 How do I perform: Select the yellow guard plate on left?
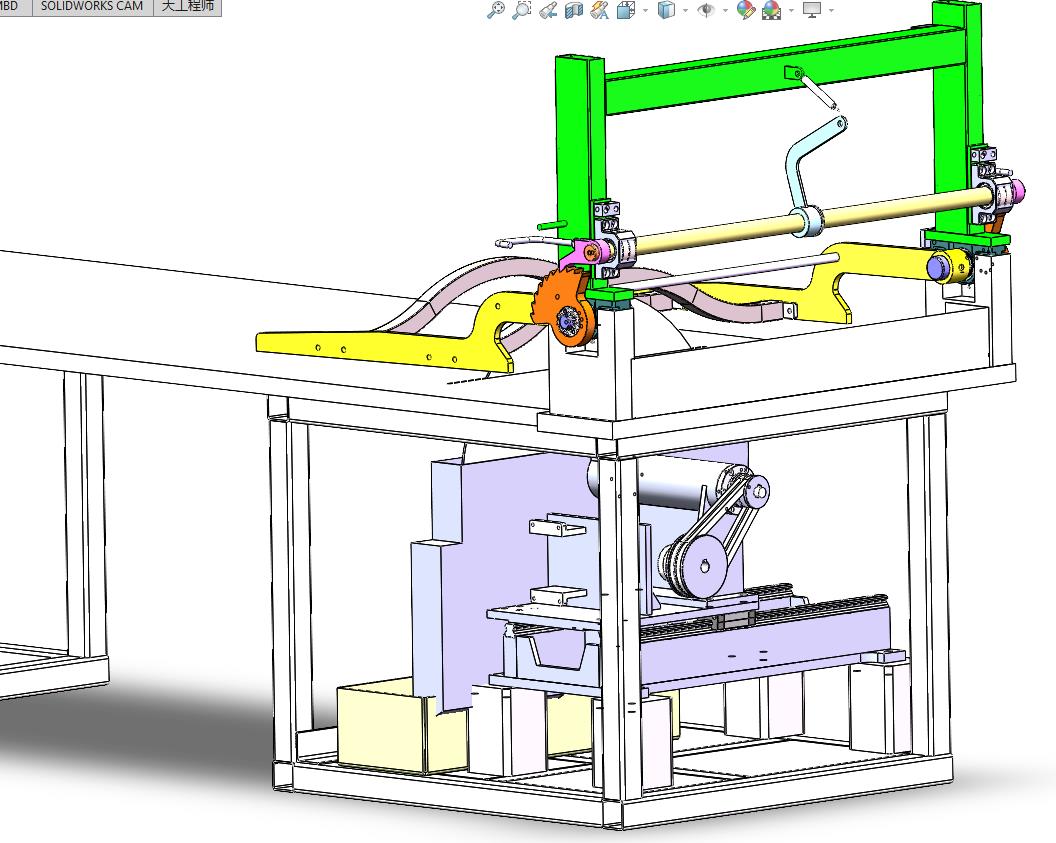(x=384, y=331)
